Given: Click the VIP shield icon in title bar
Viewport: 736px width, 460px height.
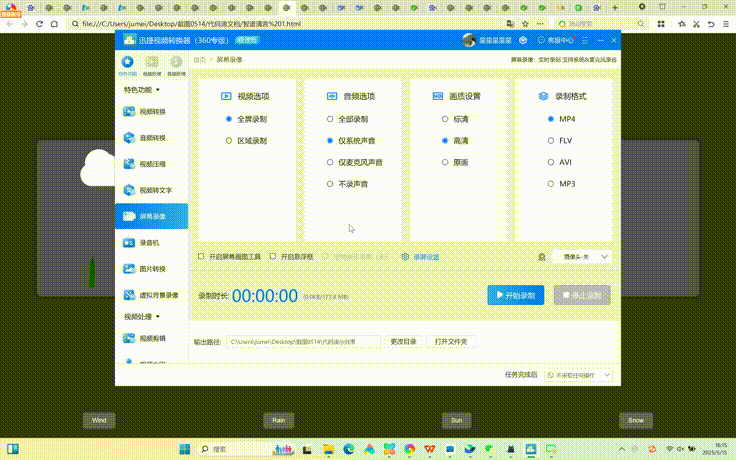Looking at the screenshot, I should coord(523,40).
